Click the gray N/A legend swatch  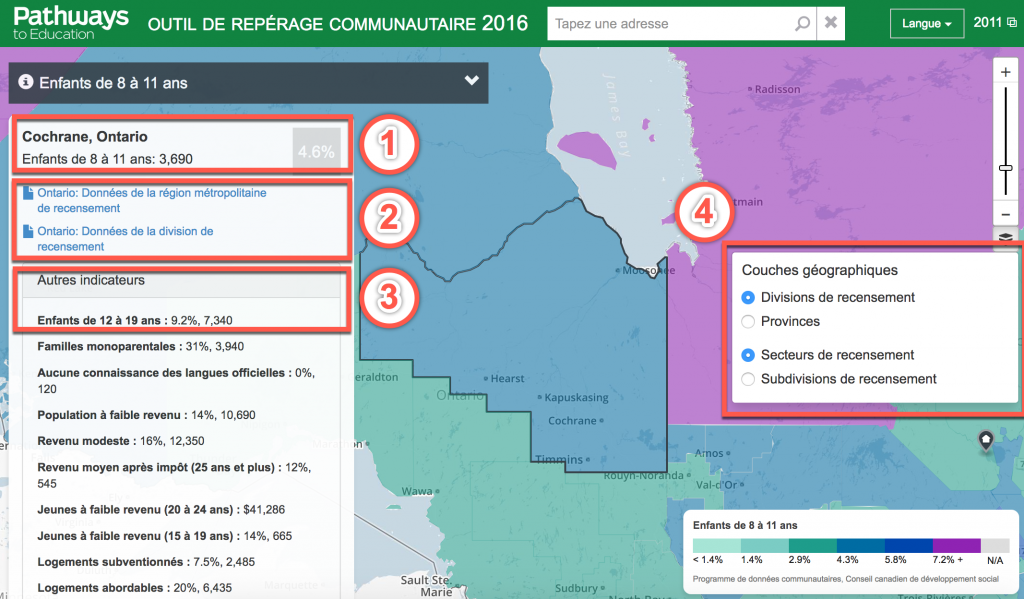pyautogui.click(x=995, y=545)
